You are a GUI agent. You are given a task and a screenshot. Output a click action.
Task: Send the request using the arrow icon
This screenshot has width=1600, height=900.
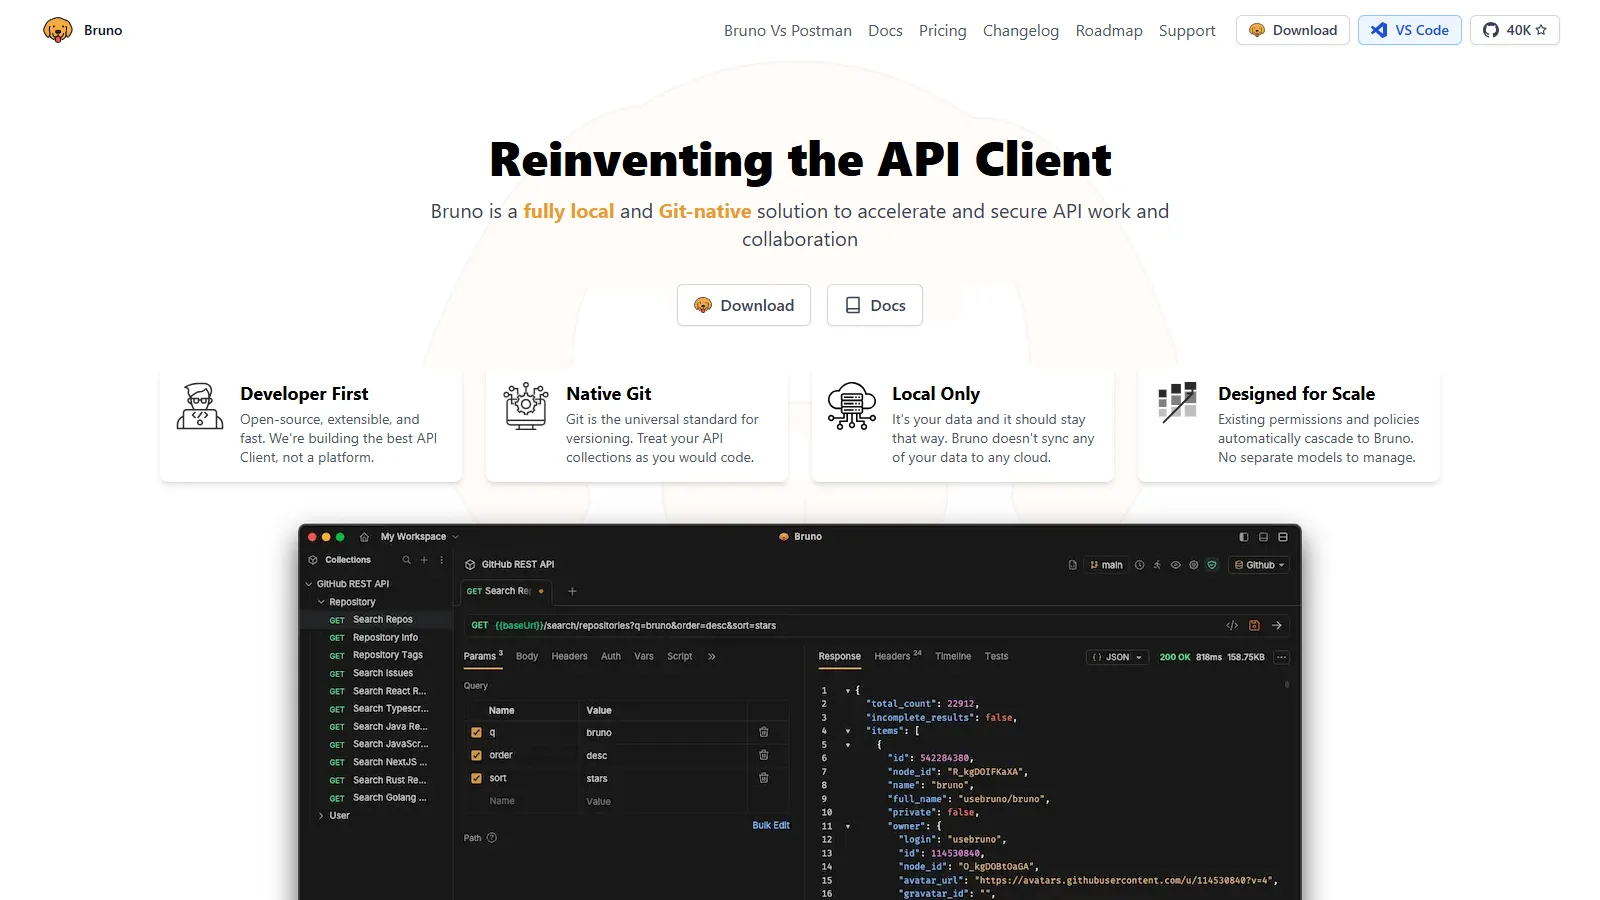click(1276, 625)
